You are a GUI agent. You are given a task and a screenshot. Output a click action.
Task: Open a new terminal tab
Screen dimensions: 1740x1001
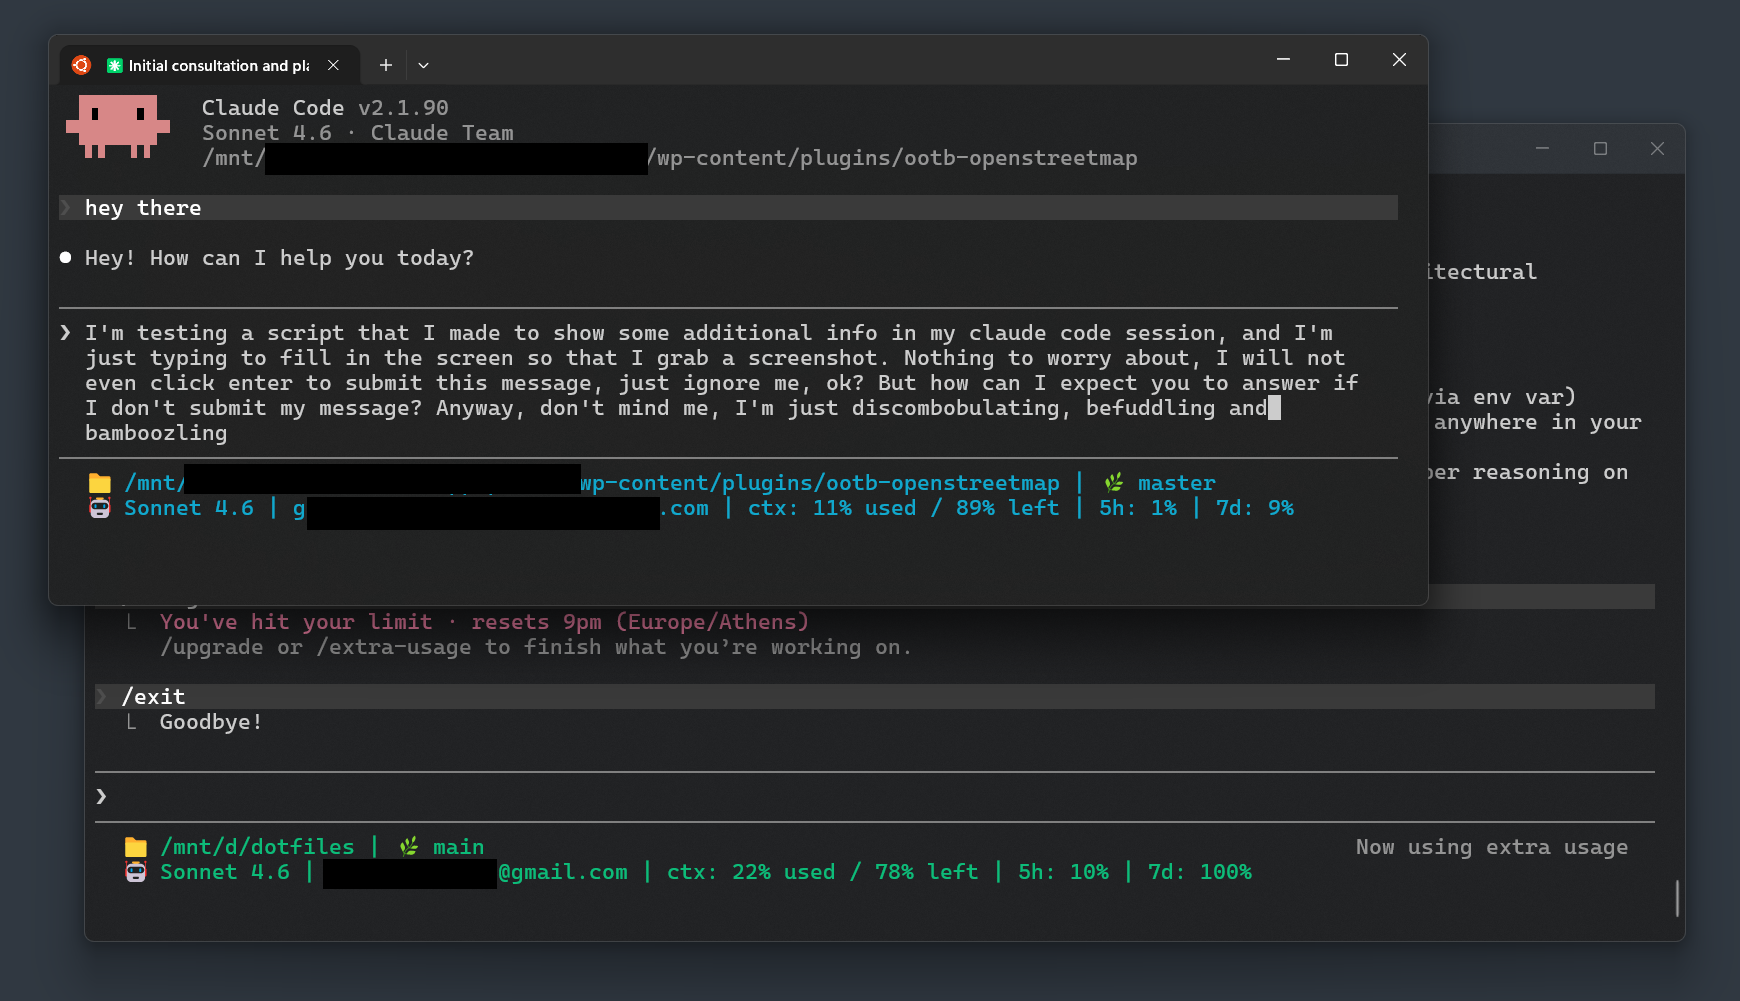385,65
